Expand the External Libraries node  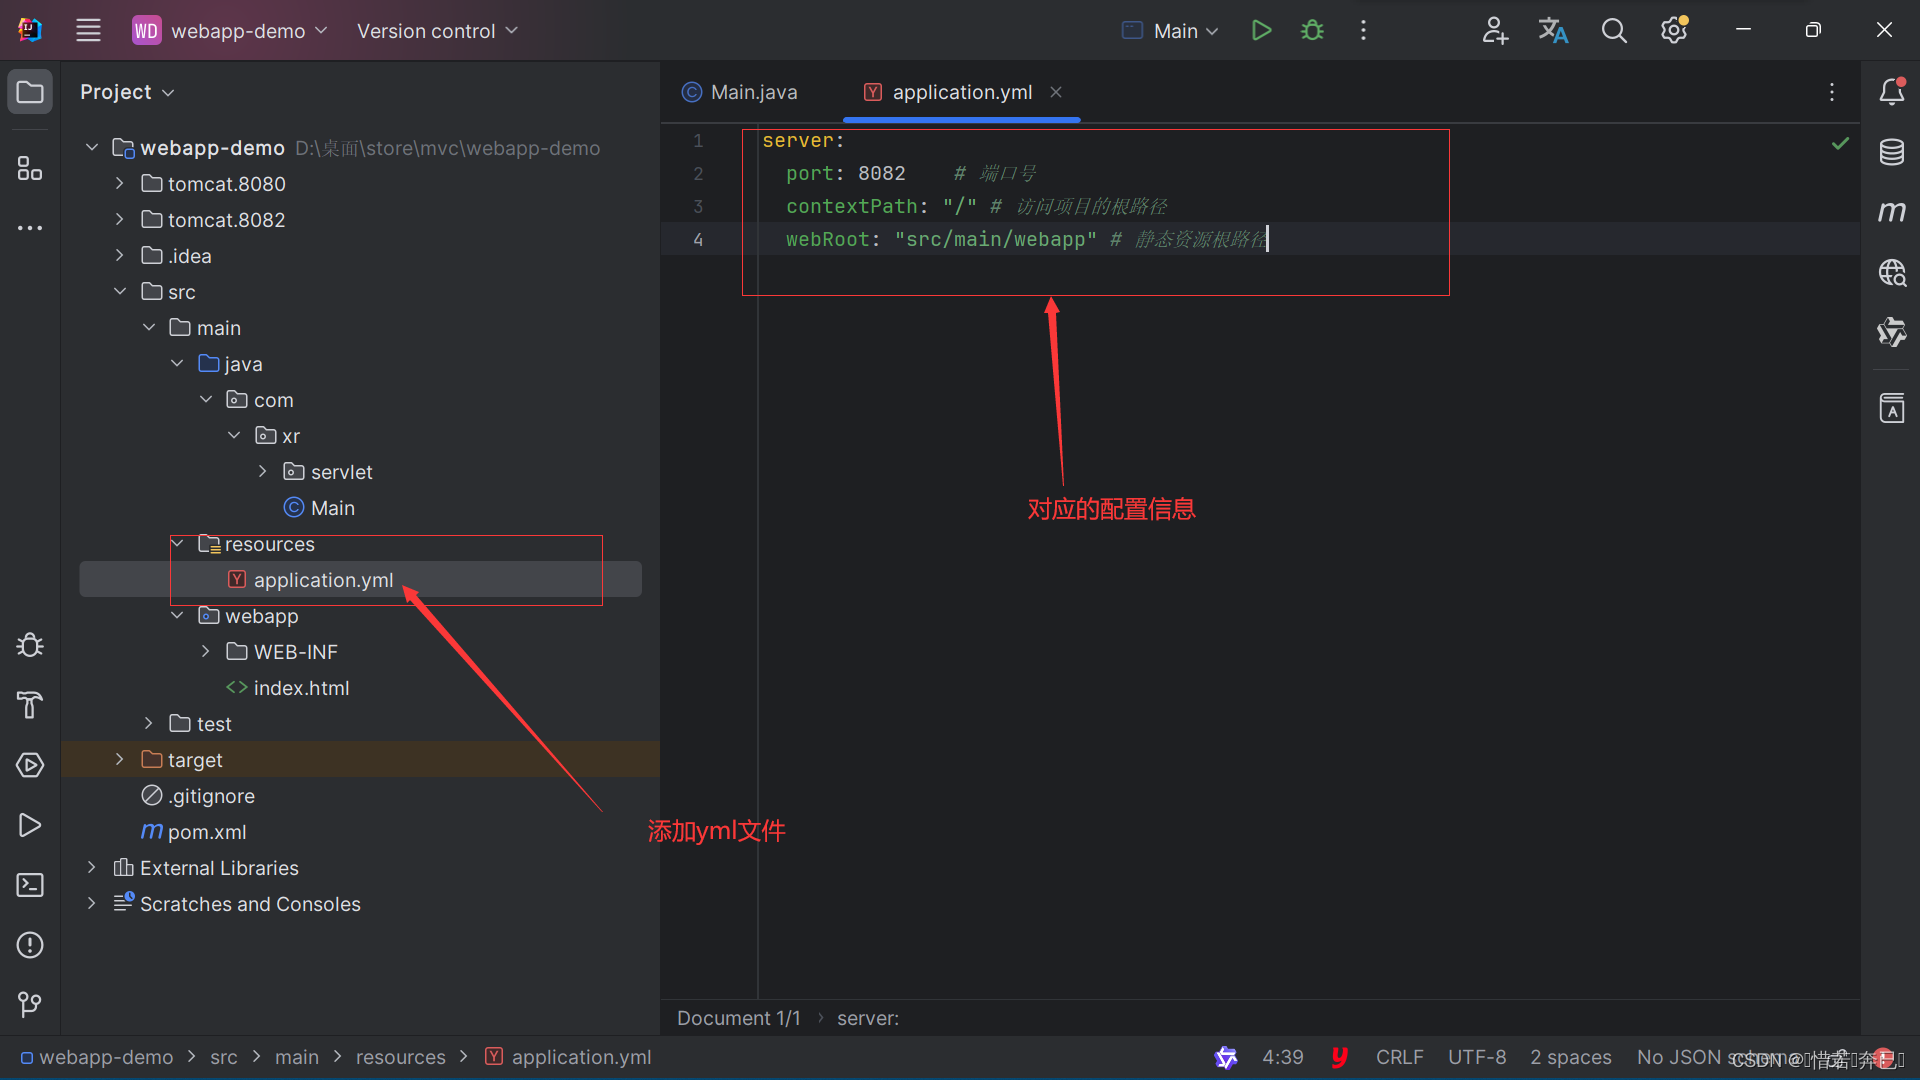tap(92, 868)
